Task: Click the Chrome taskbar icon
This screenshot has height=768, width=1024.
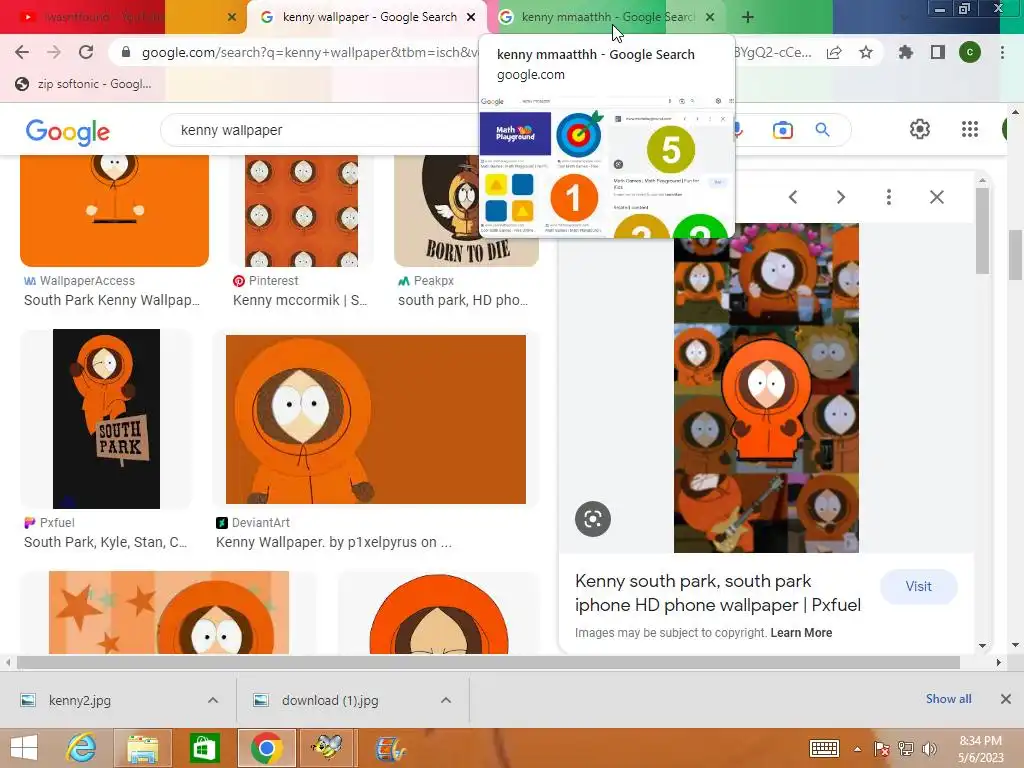Action: (x=266, y=748)
